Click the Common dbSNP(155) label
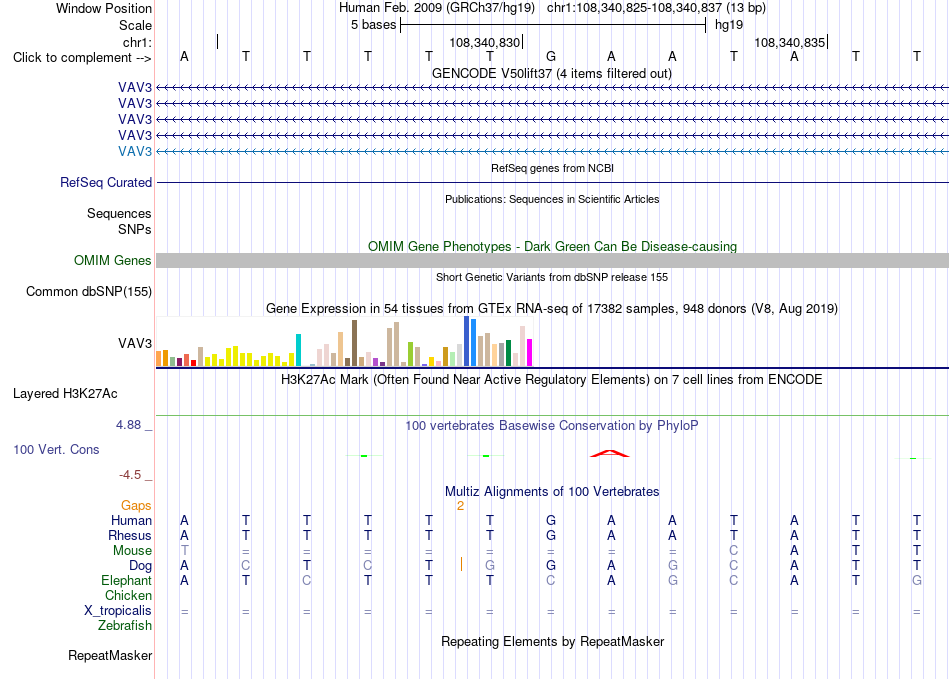The image size is (950, 679). coord(88,291)
